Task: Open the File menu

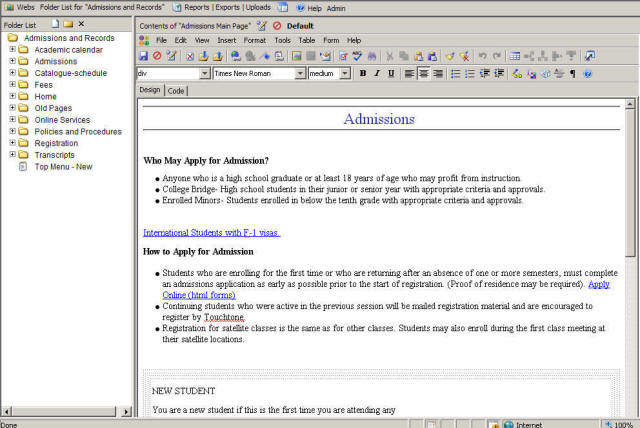Action: [x=161, y=40]
